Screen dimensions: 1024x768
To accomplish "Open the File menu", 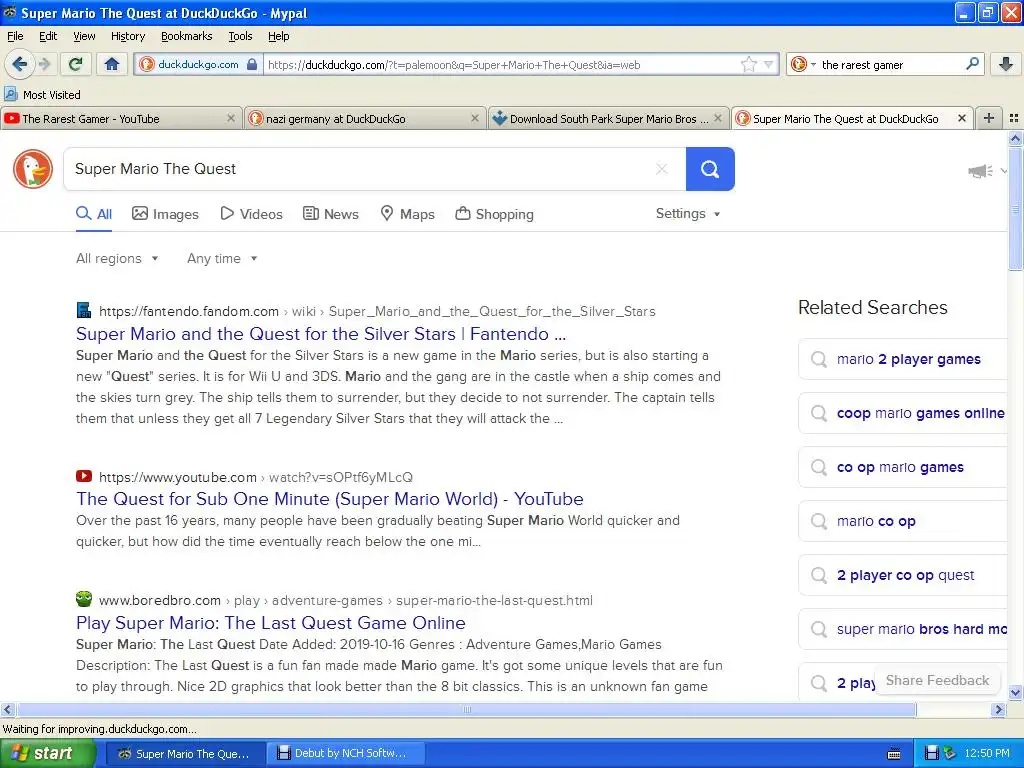I will tap(15, 36).
